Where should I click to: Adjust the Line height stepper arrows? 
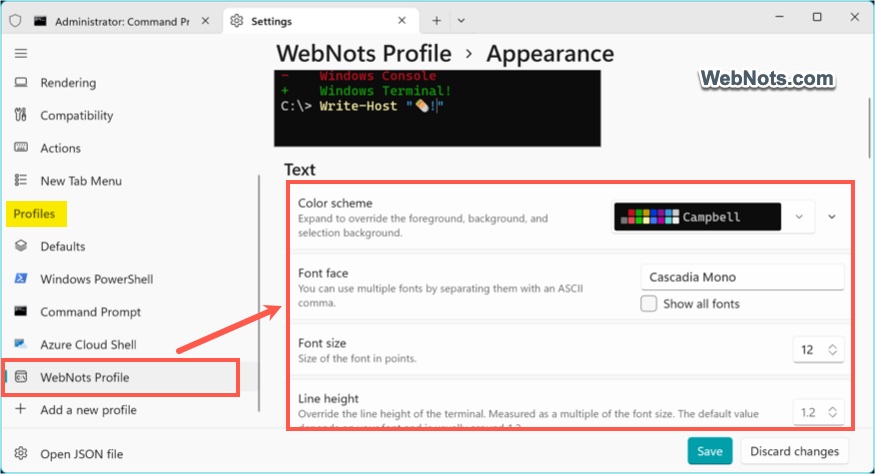(833, 413)
